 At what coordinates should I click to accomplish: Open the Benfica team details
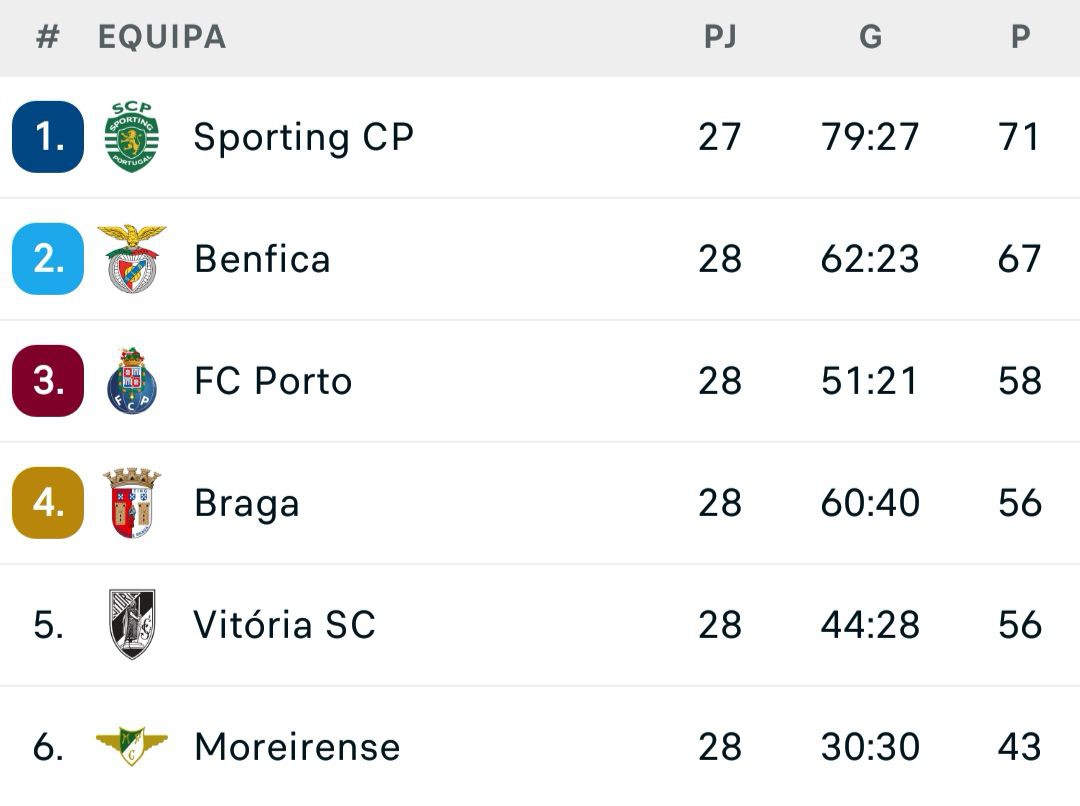(x=262, y=258)
